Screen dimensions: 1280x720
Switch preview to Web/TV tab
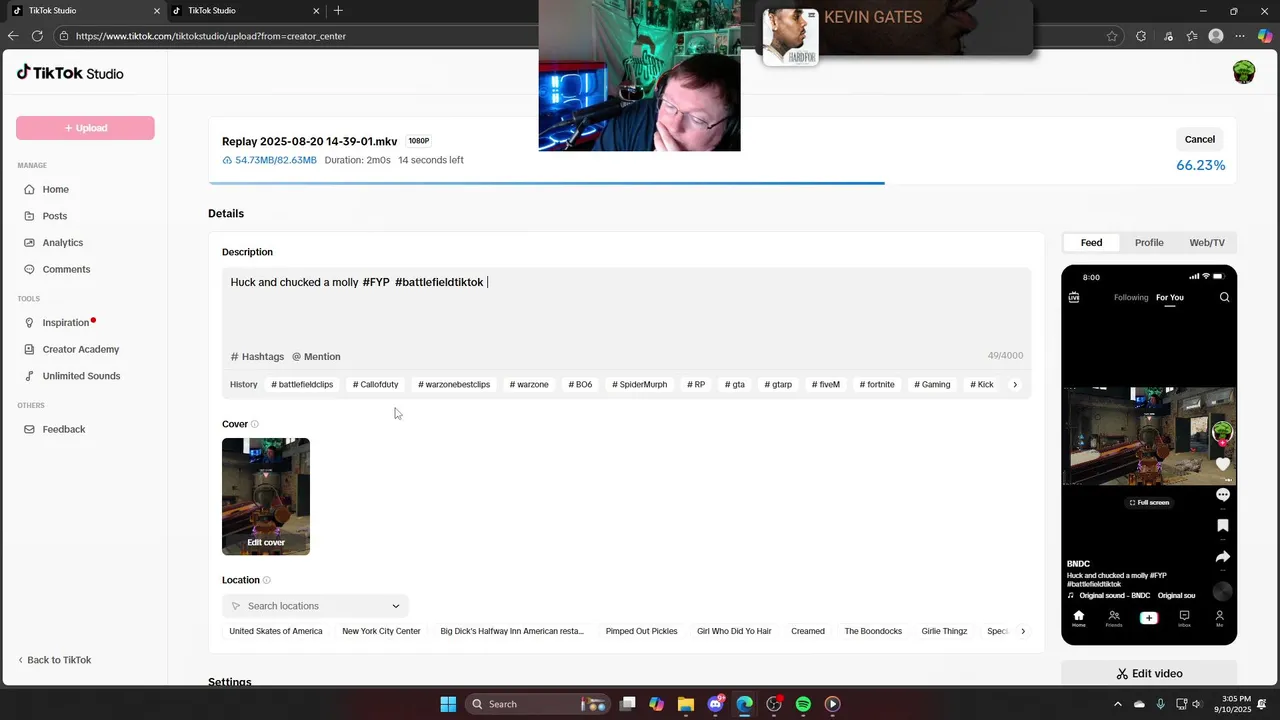point(1207,243)
